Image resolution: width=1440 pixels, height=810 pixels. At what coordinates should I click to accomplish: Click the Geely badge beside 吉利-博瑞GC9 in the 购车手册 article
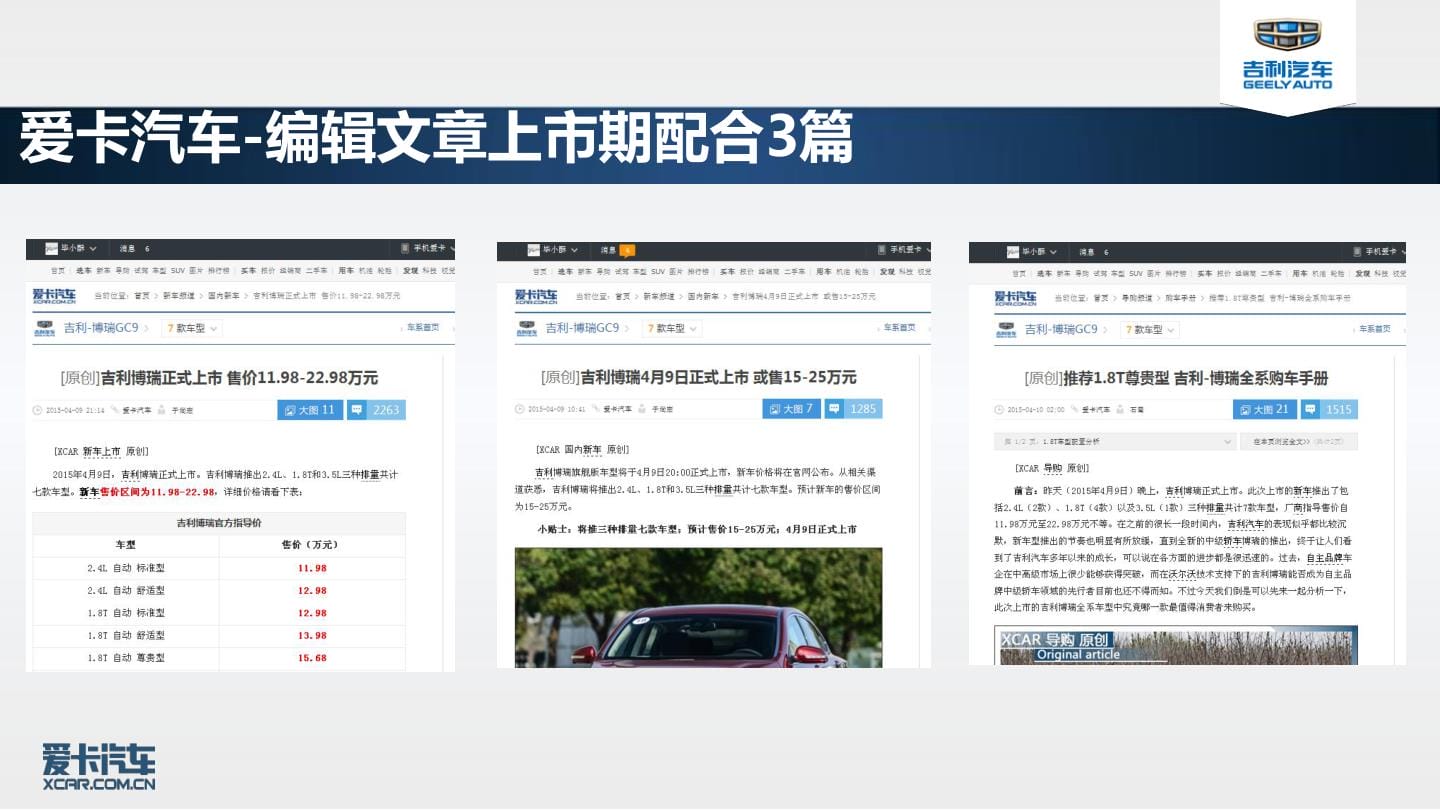tap(1006, 329)
